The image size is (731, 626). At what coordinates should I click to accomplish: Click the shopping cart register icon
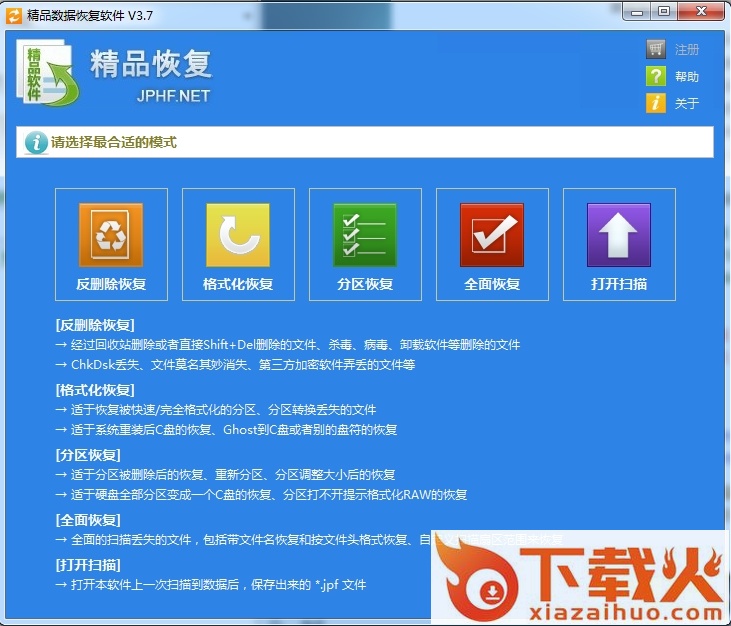[655, 49]
